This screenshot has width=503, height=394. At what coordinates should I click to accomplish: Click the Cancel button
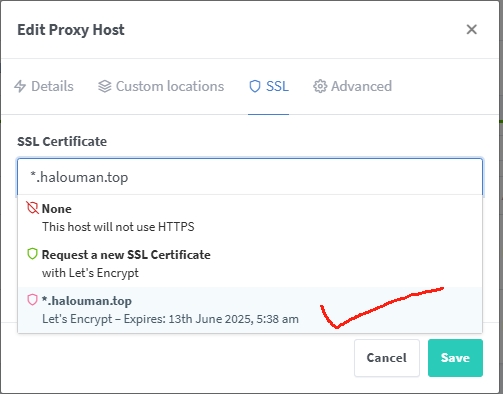[x=387, y=358]
